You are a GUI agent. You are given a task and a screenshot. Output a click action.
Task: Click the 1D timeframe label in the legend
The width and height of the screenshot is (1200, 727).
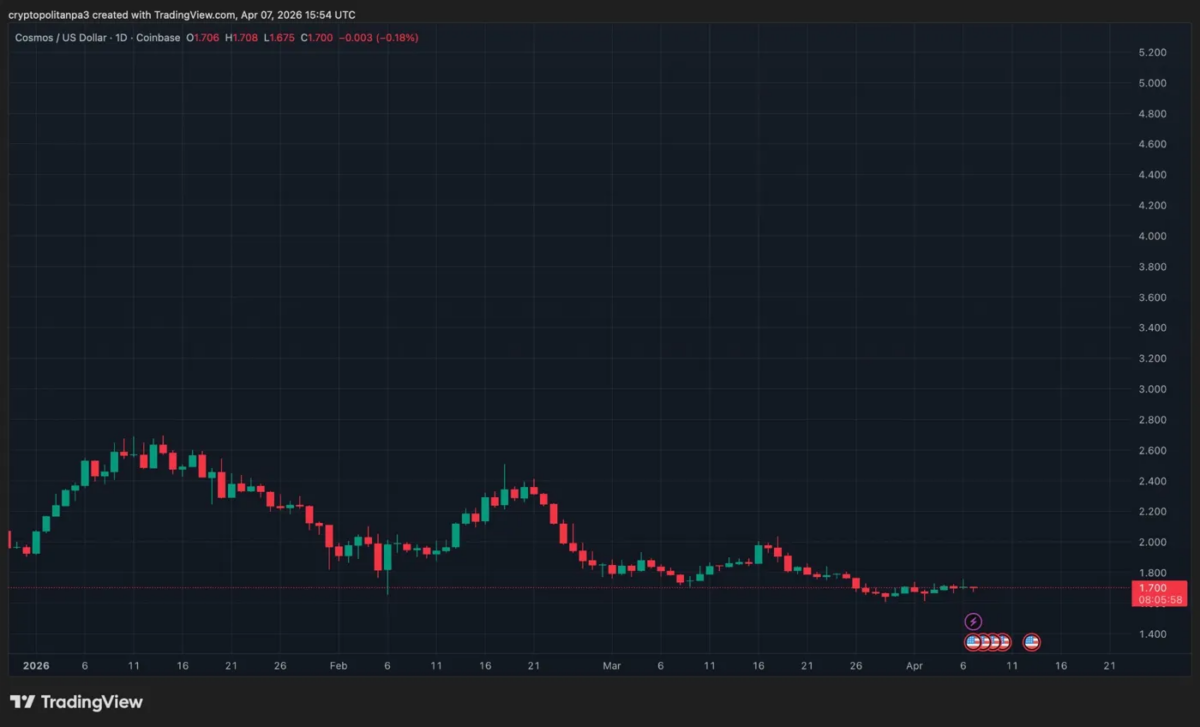[120, 37]
